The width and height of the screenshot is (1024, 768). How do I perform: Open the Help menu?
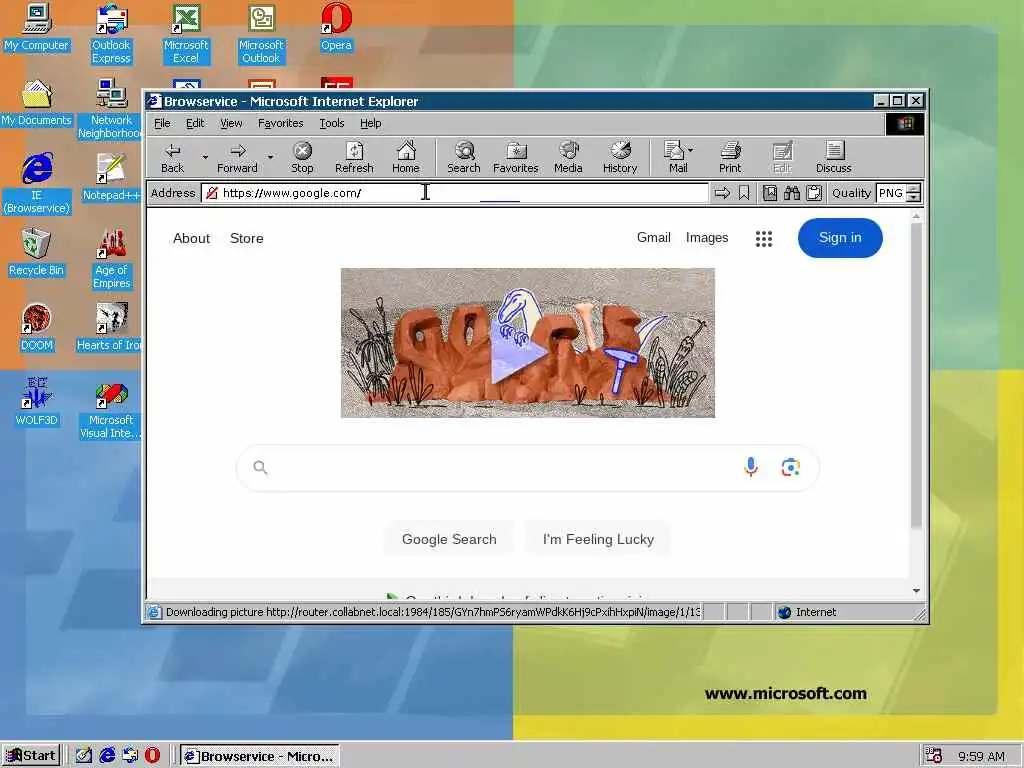pyautogui.click(x=370, y=123)
